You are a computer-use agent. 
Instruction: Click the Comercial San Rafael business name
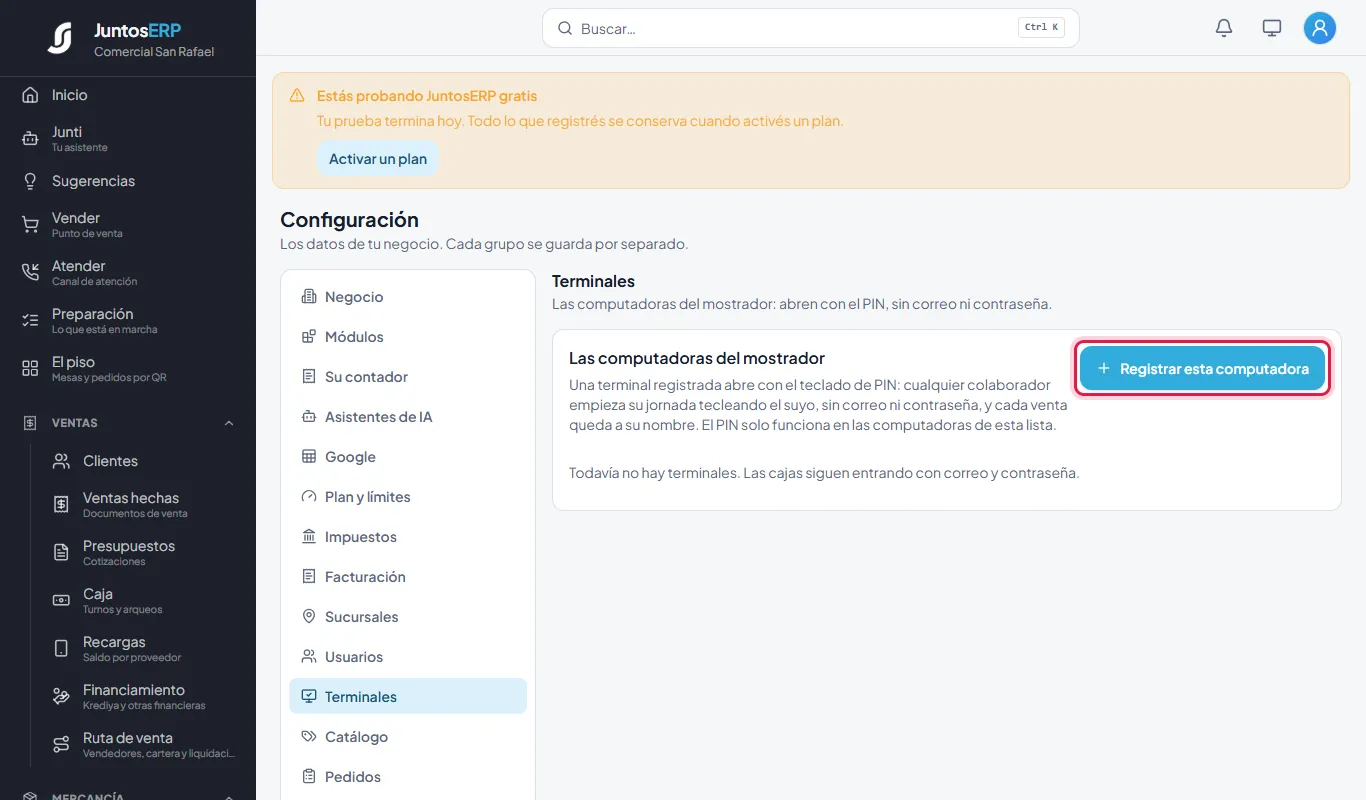tap(154, 52)
